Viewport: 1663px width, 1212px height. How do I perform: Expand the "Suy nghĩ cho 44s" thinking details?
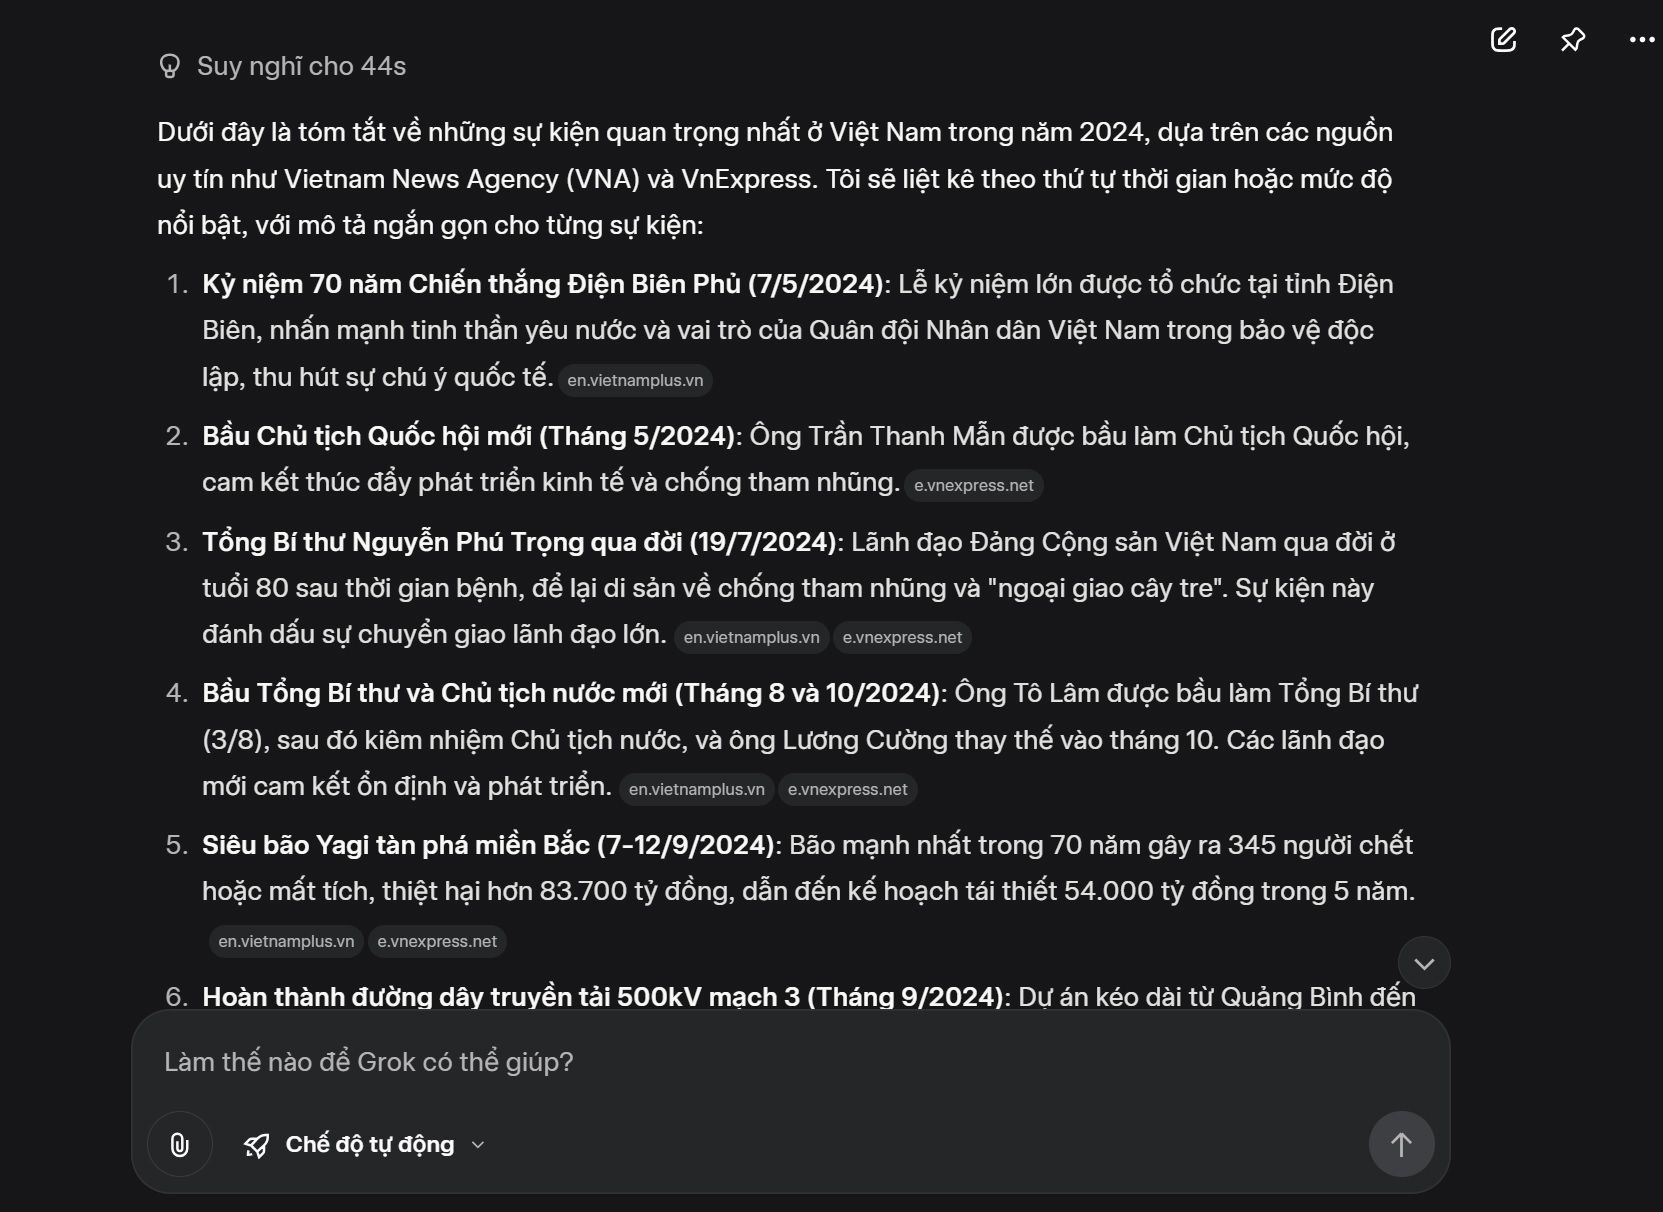pos(301,66)
